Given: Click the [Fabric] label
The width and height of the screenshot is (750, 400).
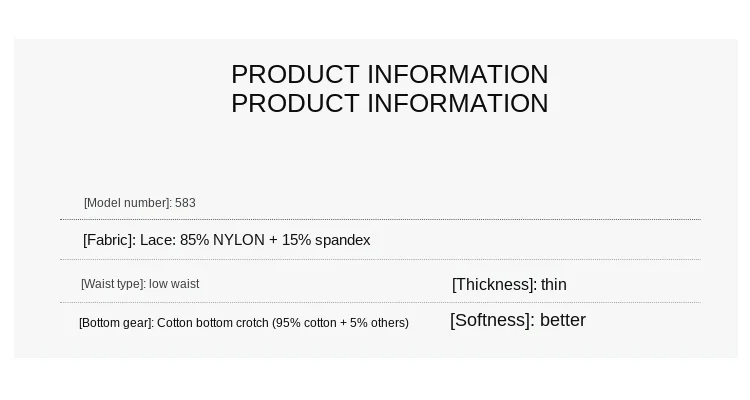Looking at the screenshot, I should point(110,240).
